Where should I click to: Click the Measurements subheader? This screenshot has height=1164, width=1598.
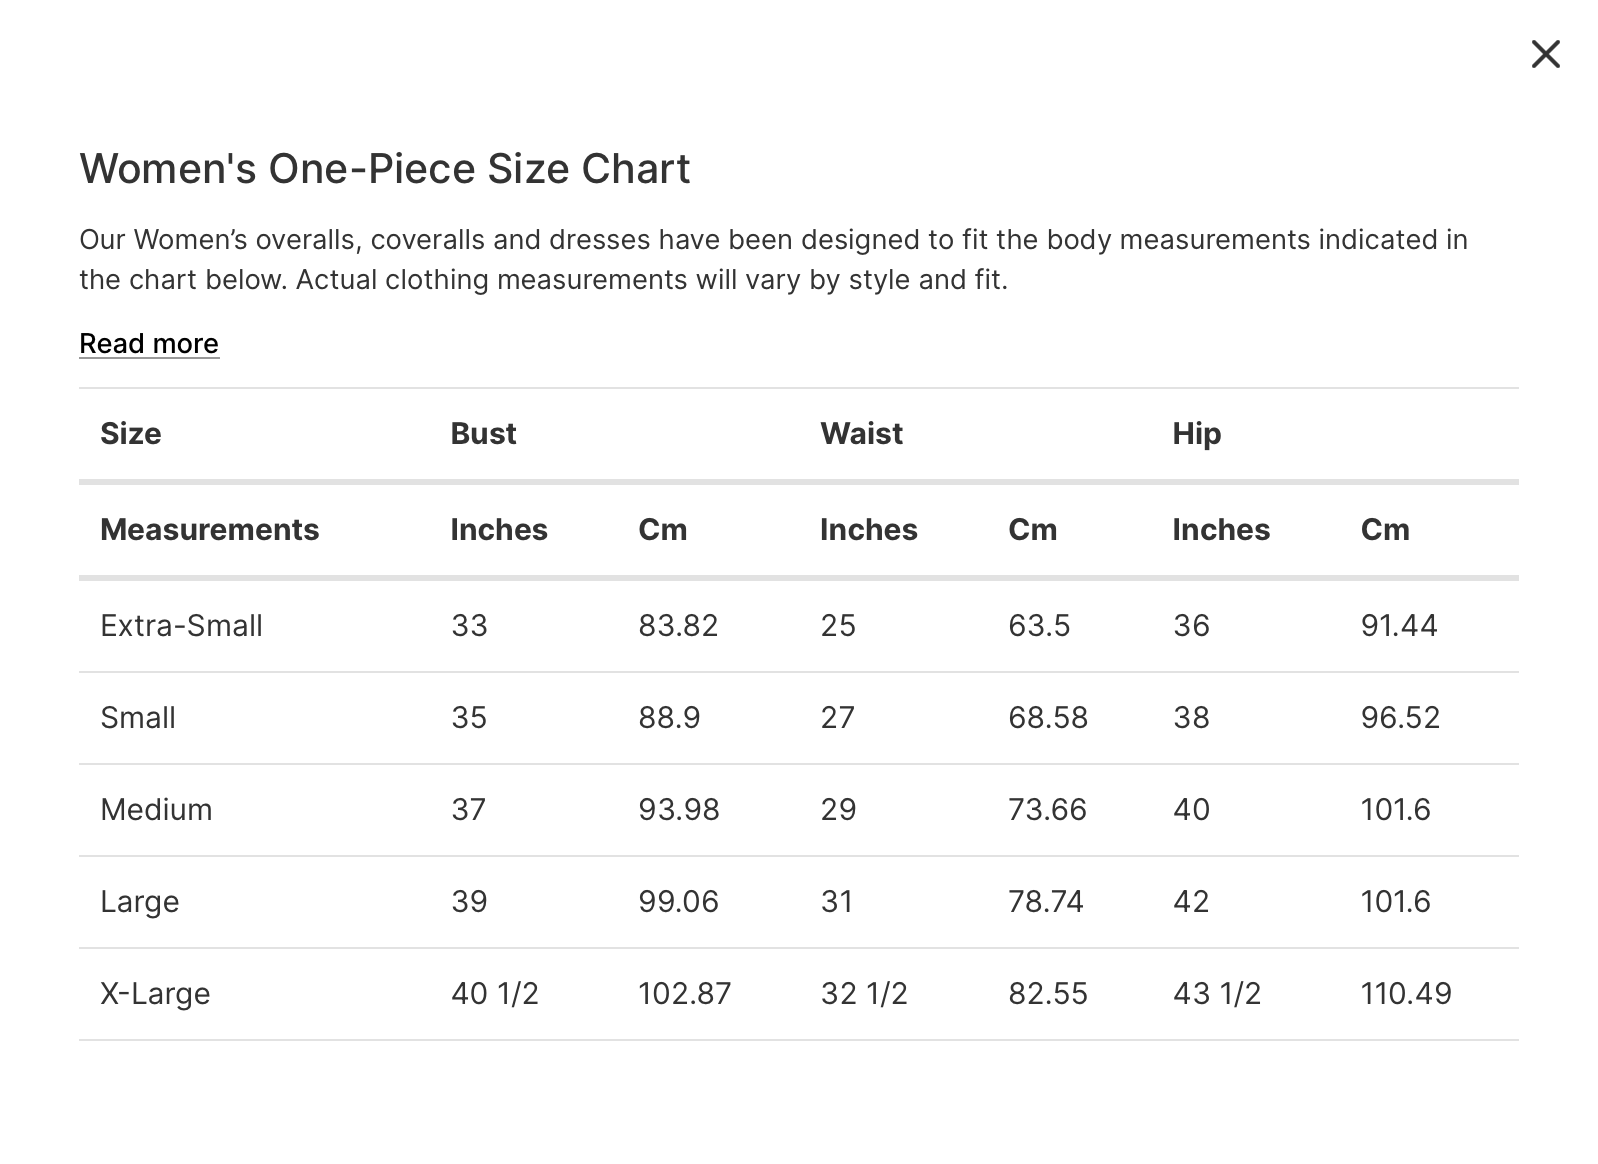pyautogui.click(x=210, y=530)
